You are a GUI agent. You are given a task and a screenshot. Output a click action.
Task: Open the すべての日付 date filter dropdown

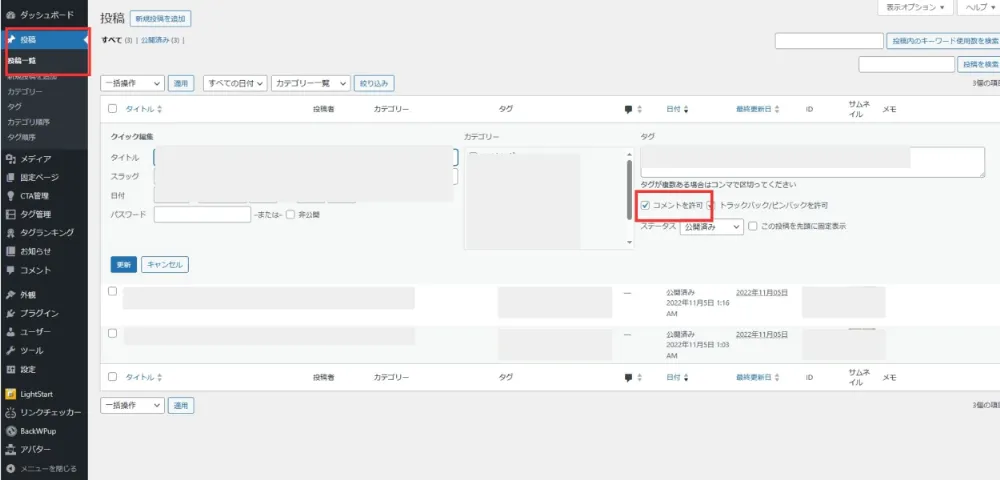(235, 84)
